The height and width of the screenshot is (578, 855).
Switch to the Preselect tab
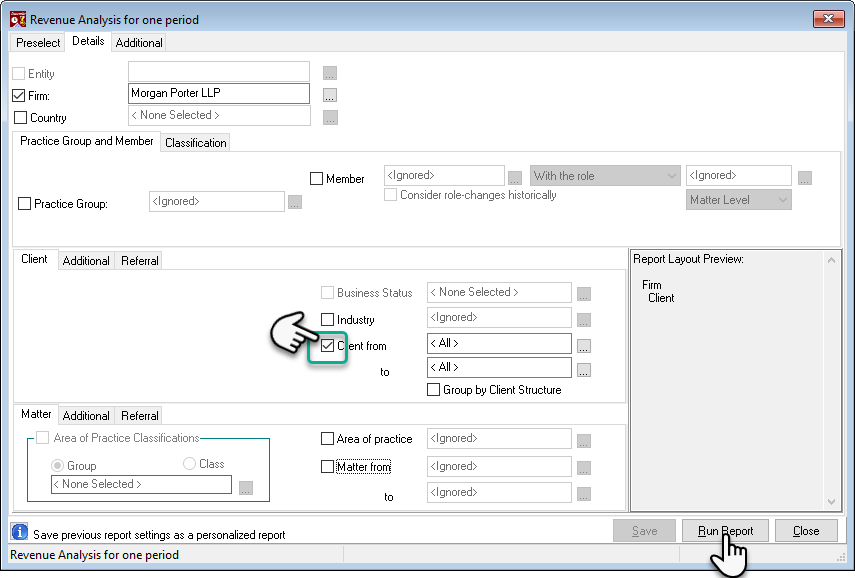click(x=38, y=43)
